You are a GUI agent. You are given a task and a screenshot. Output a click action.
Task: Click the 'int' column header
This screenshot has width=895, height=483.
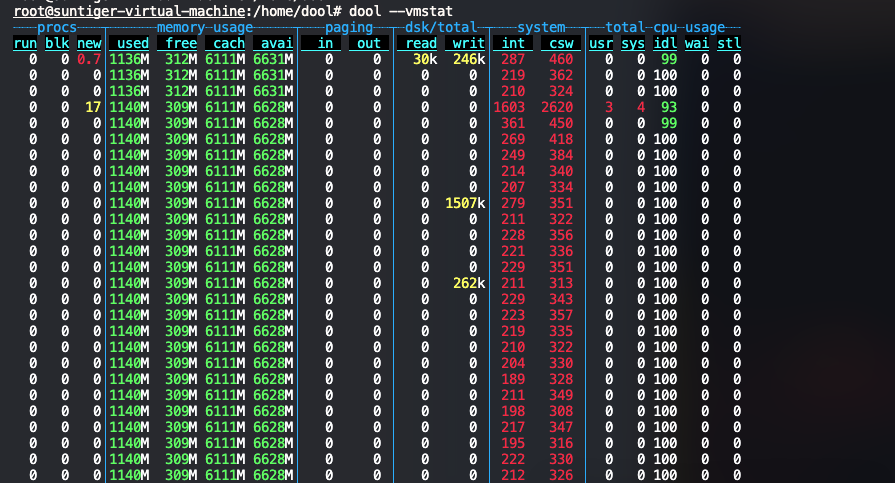click(x=513, y=43)
